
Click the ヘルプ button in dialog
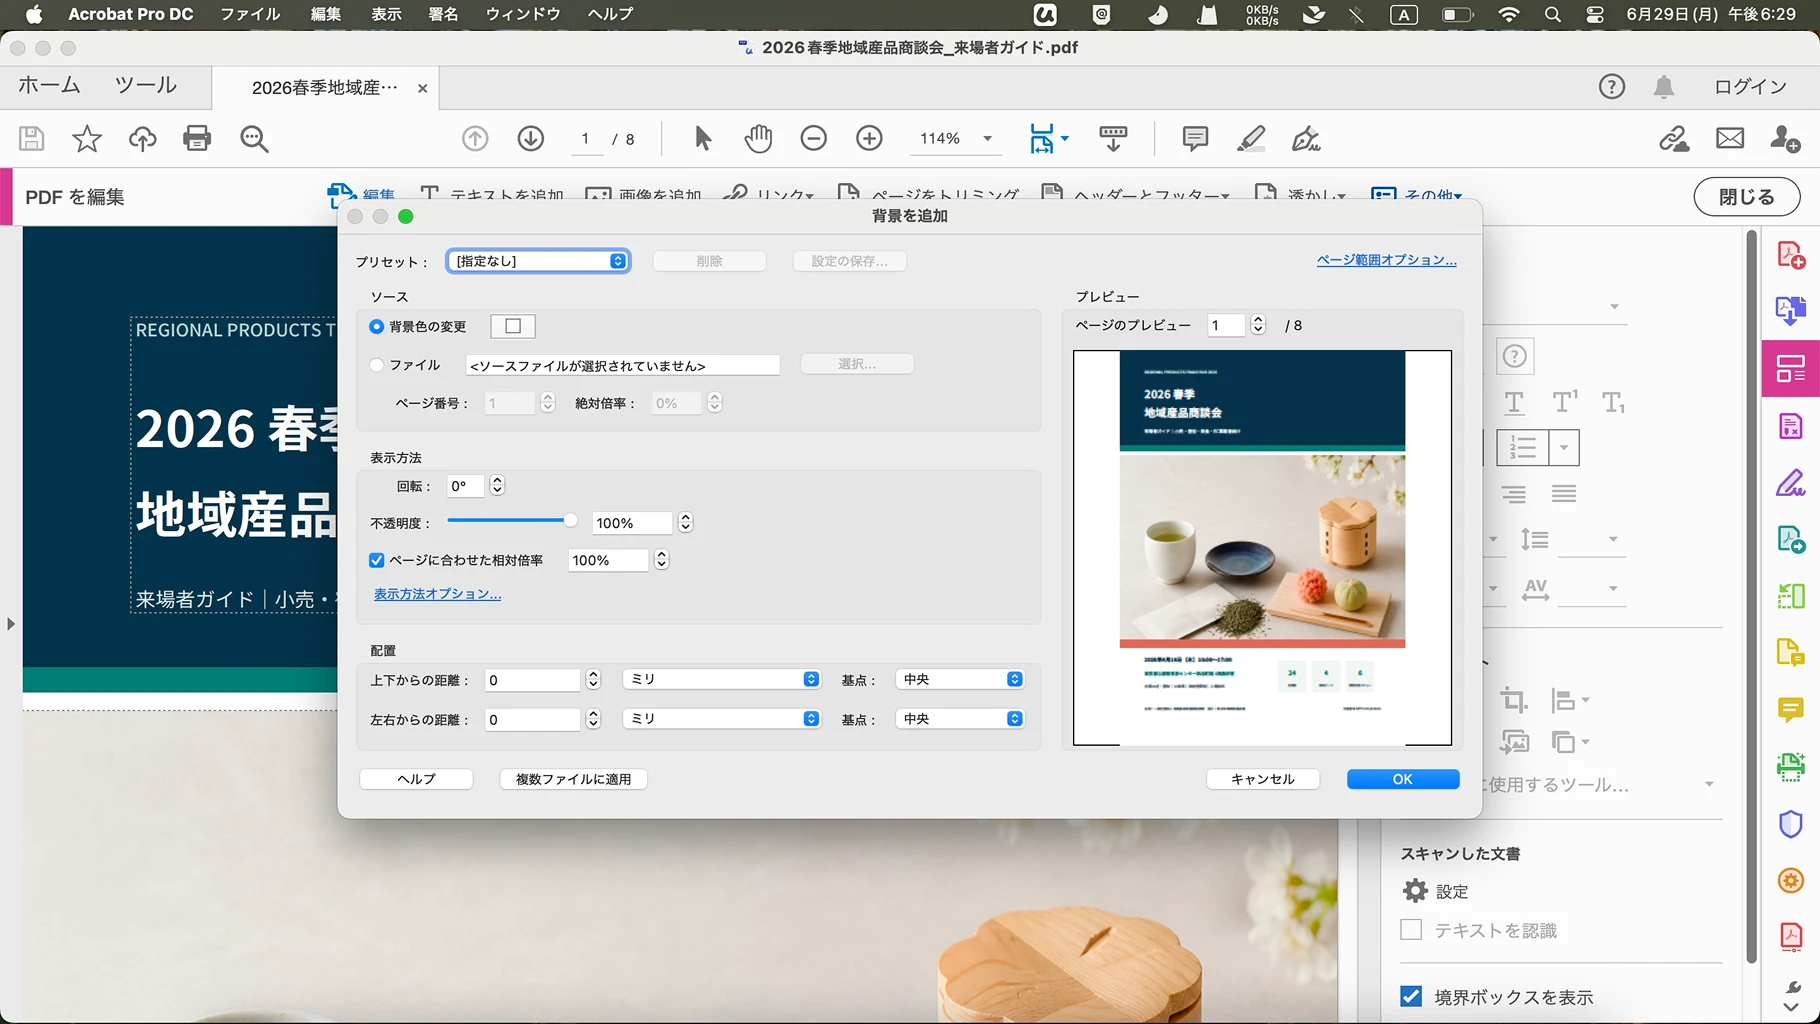416,779
